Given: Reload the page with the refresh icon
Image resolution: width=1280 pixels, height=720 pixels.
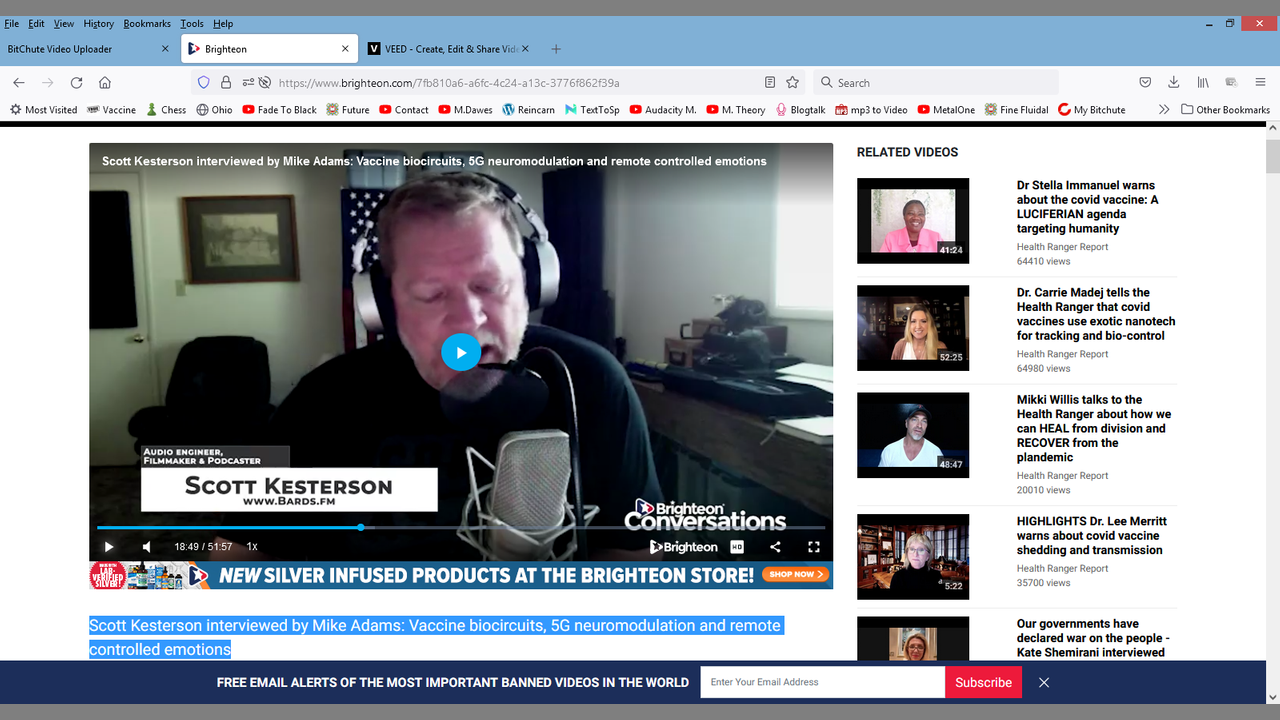Looking at the screenshot, I should [x=76, y=83].
